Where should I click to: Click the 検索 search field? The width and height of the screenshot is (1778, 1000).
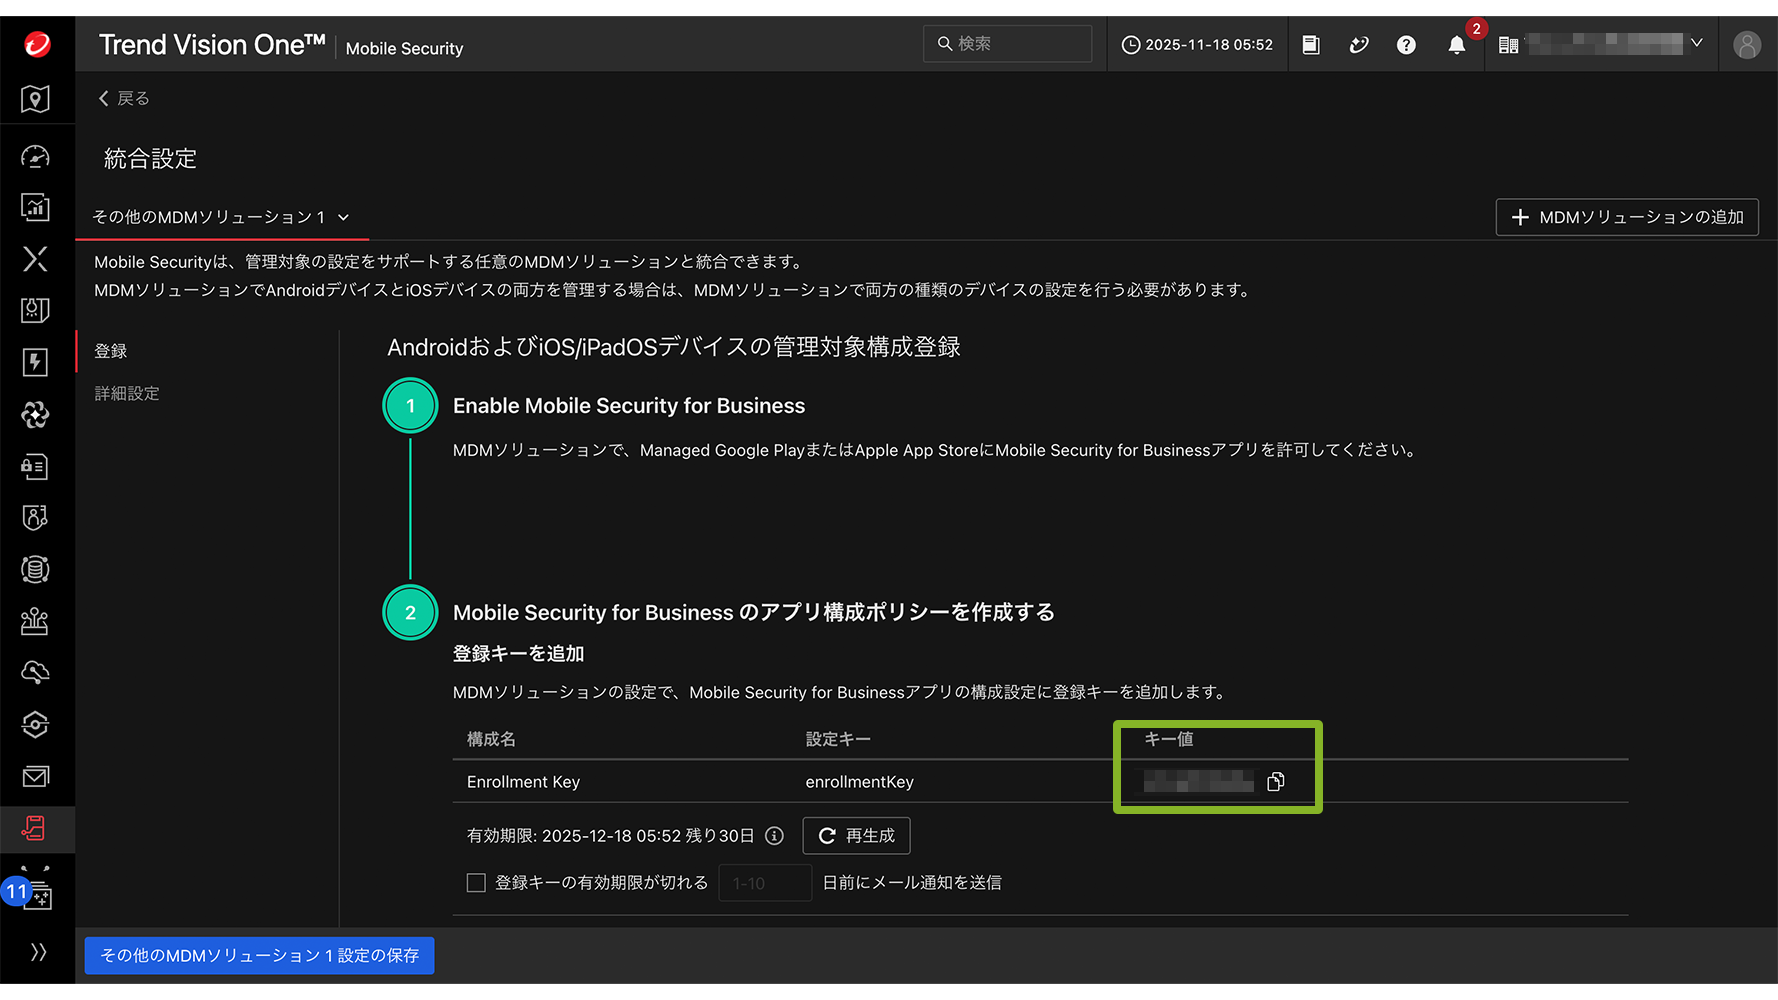tap(1008, 44)
